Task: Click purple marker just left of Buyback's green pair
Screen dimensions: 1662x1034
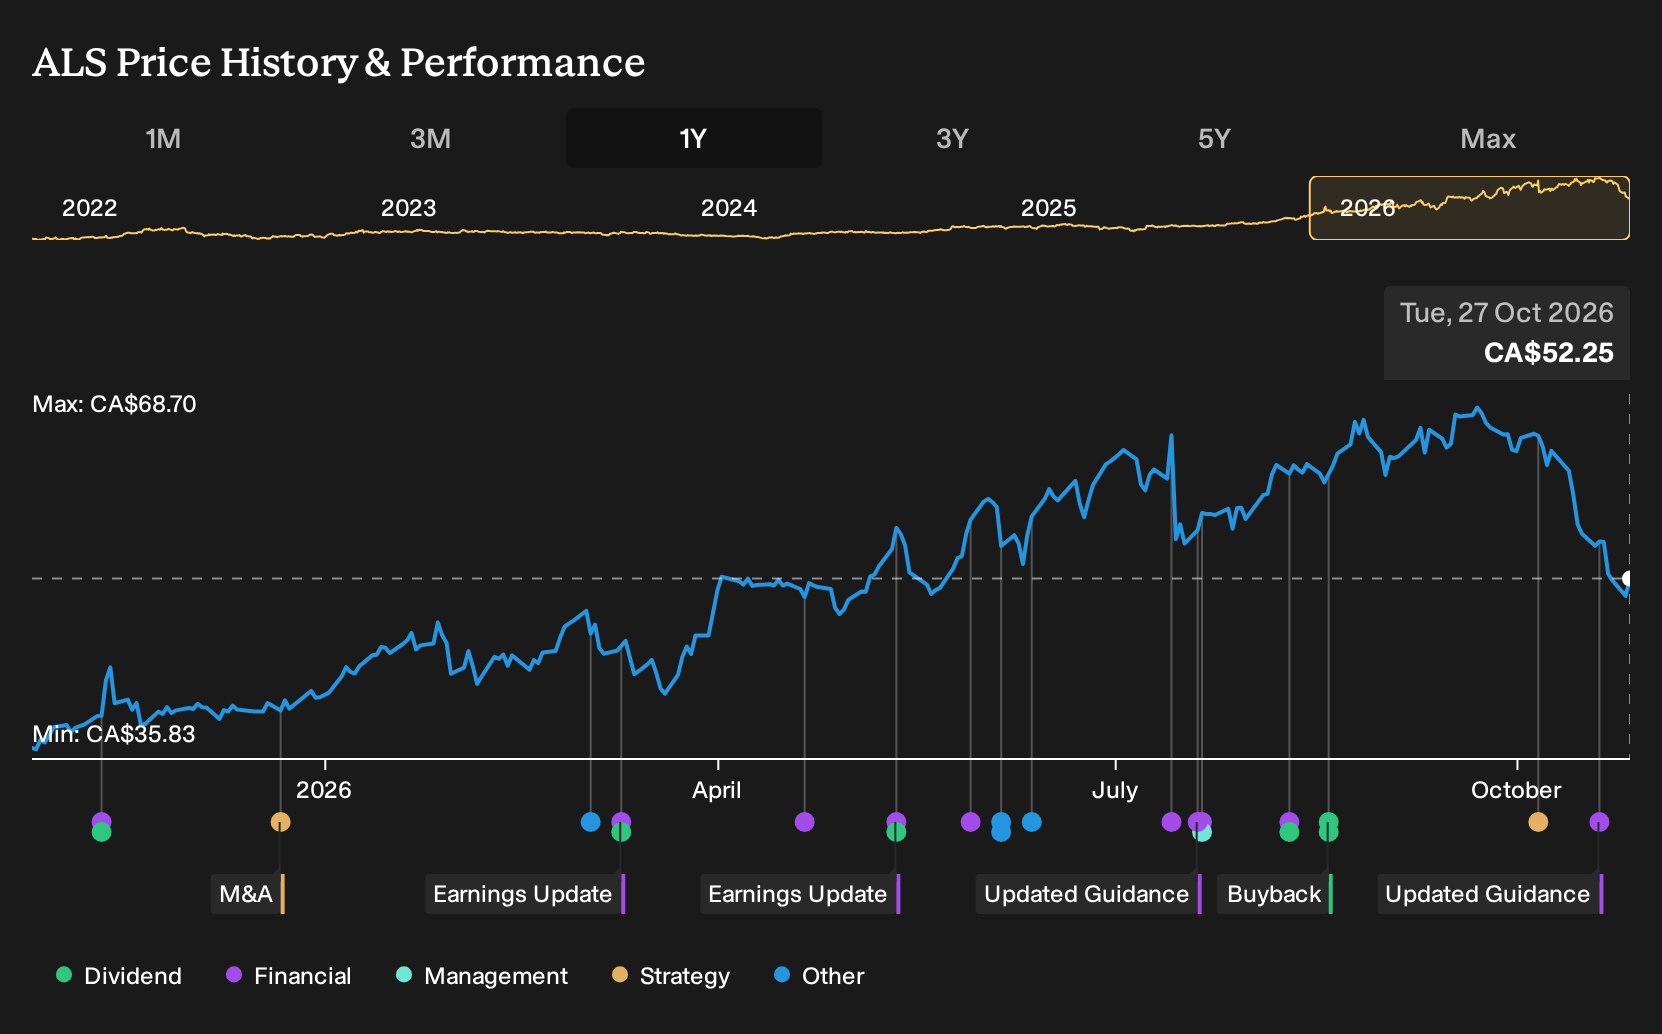Action: coord(1289,821)
